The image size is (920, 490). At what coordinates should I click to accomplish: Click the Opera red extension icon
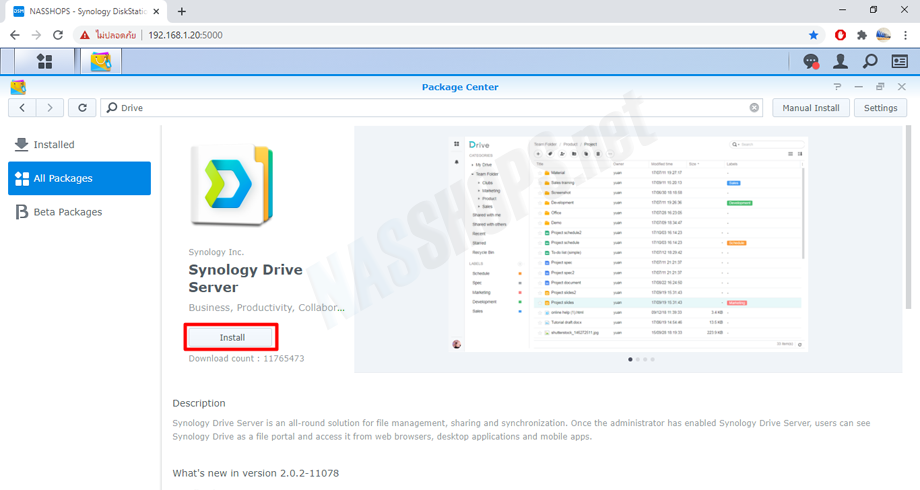pyautogui.click(x=840, y=35)
